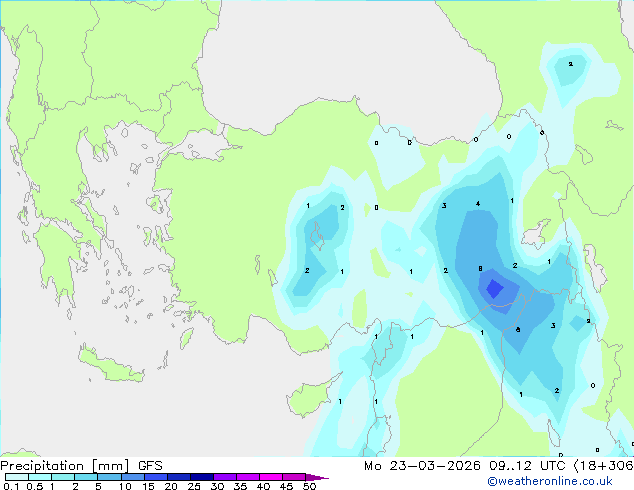
Task: Choose the 40–45 mm magenta legend swatch
Action: [271, 477]
